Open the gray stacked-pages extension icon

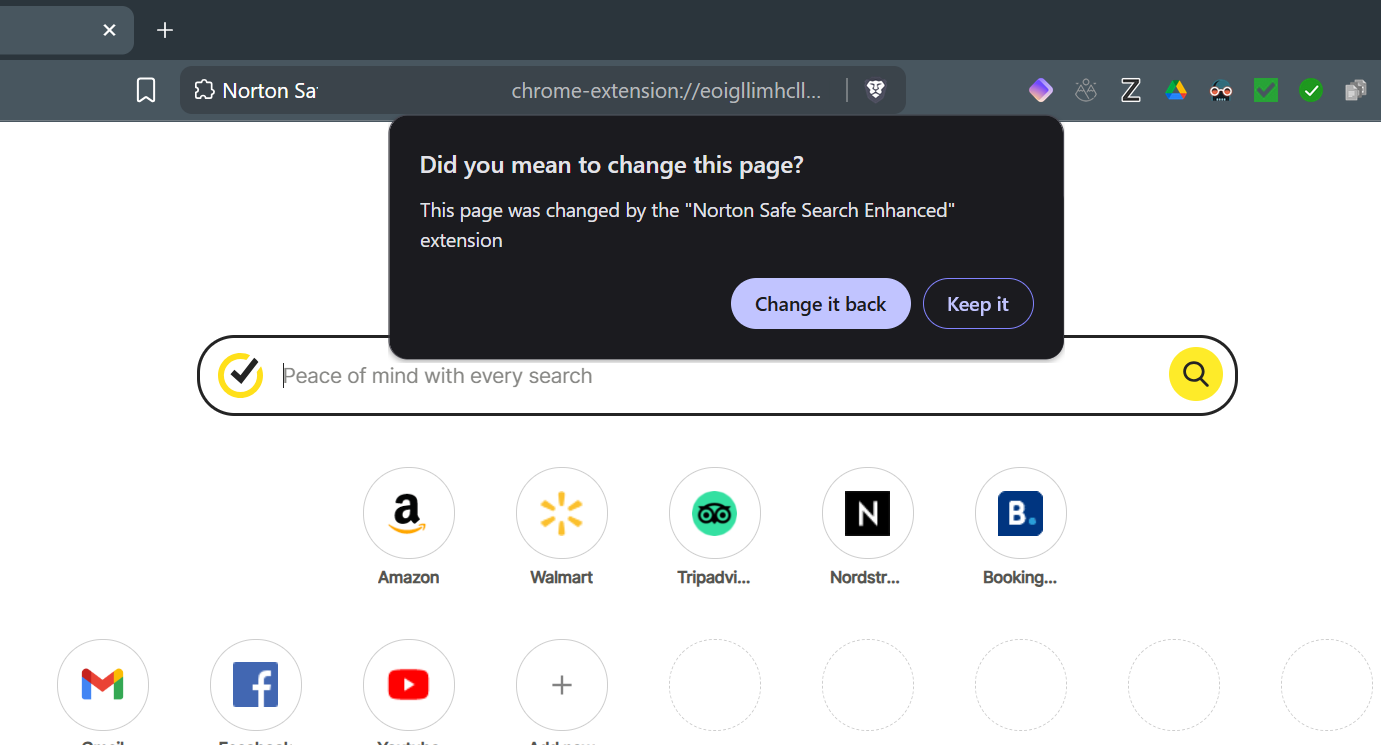pos(1356,91)
